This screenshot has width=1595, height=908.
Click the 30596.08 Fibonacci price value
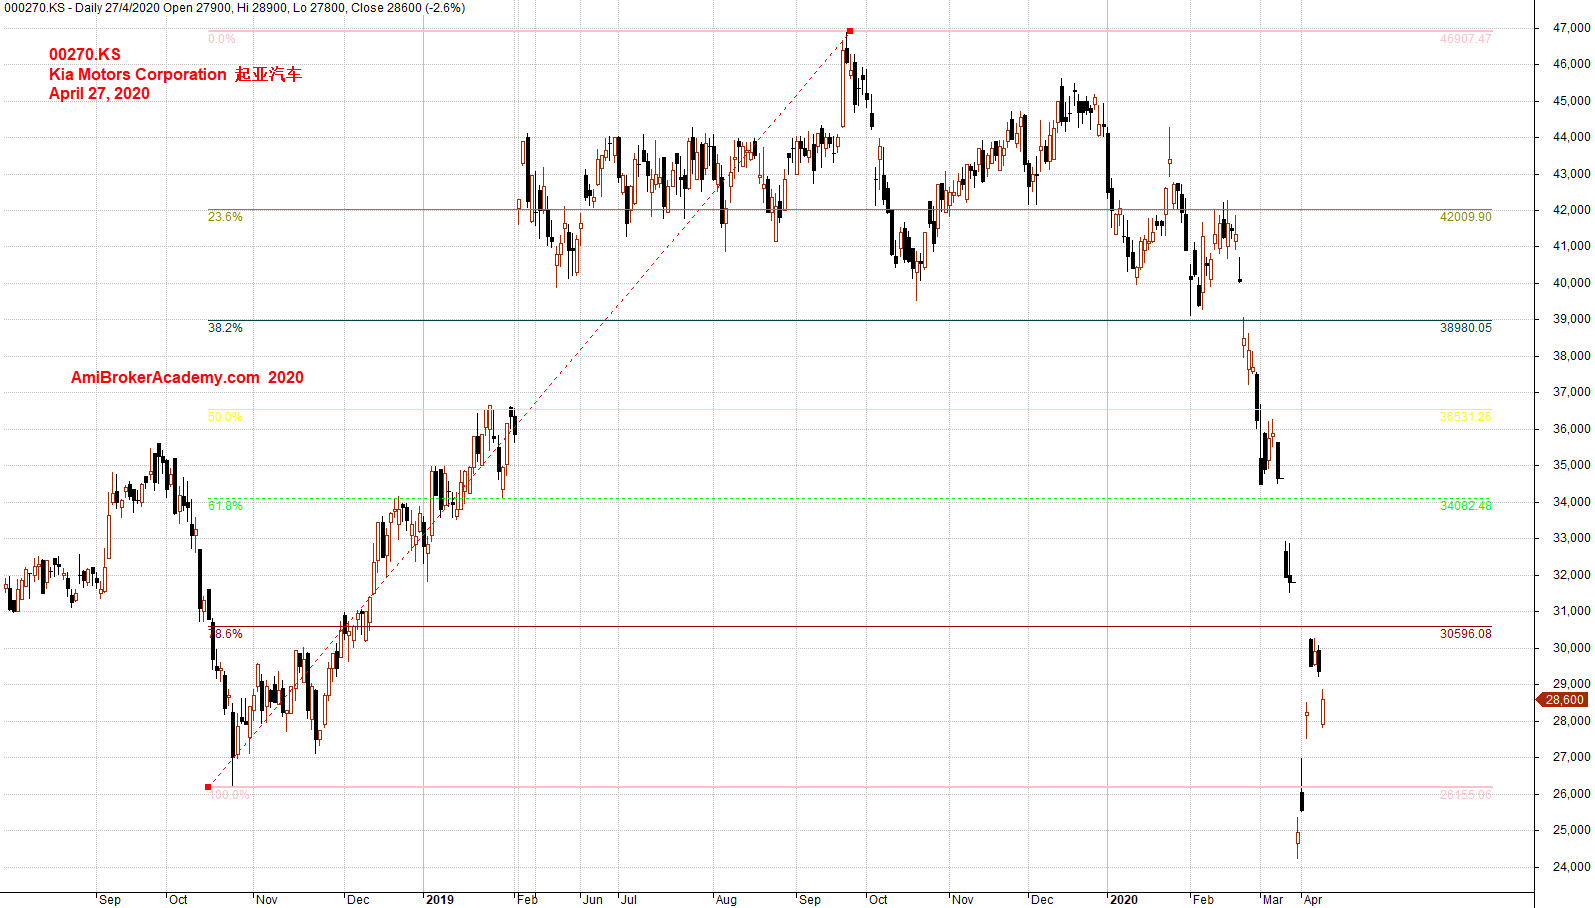pyautogui.click(x=1465, y=634)
